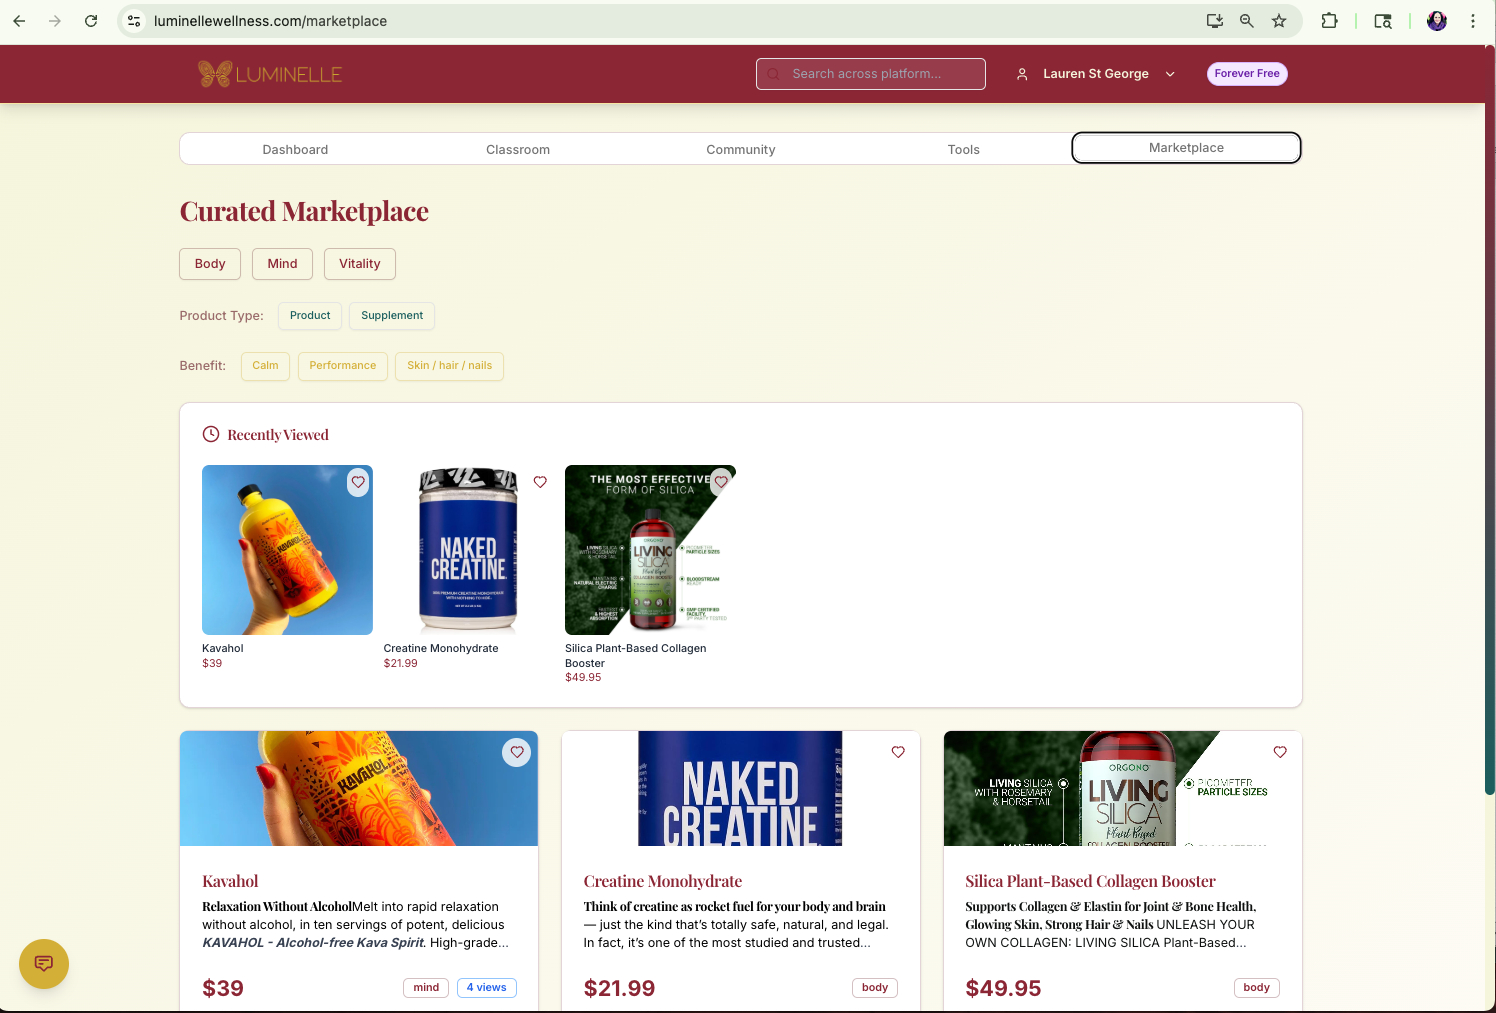The width and height of the screenshot is (1496, 1013).
Task: Click the browser zoom magnifier icon
Action: pos(1247,21)
